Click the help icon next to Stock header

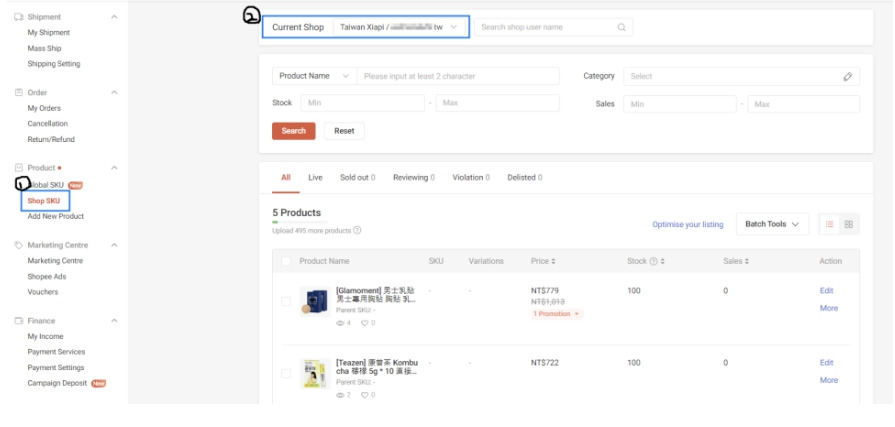[653, 261]
